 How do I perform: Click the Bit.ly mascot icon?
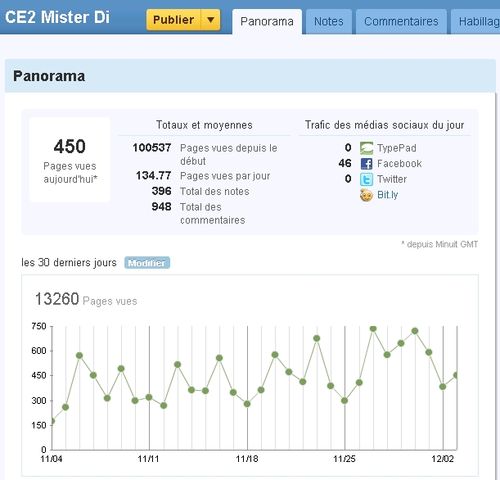point(366,195)
